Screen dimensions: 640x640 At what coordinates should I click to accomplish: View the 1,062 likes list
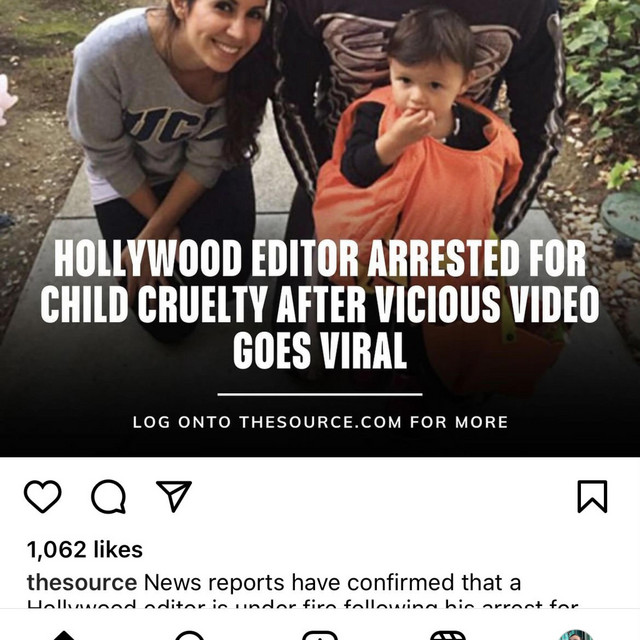tap(85, 549)
